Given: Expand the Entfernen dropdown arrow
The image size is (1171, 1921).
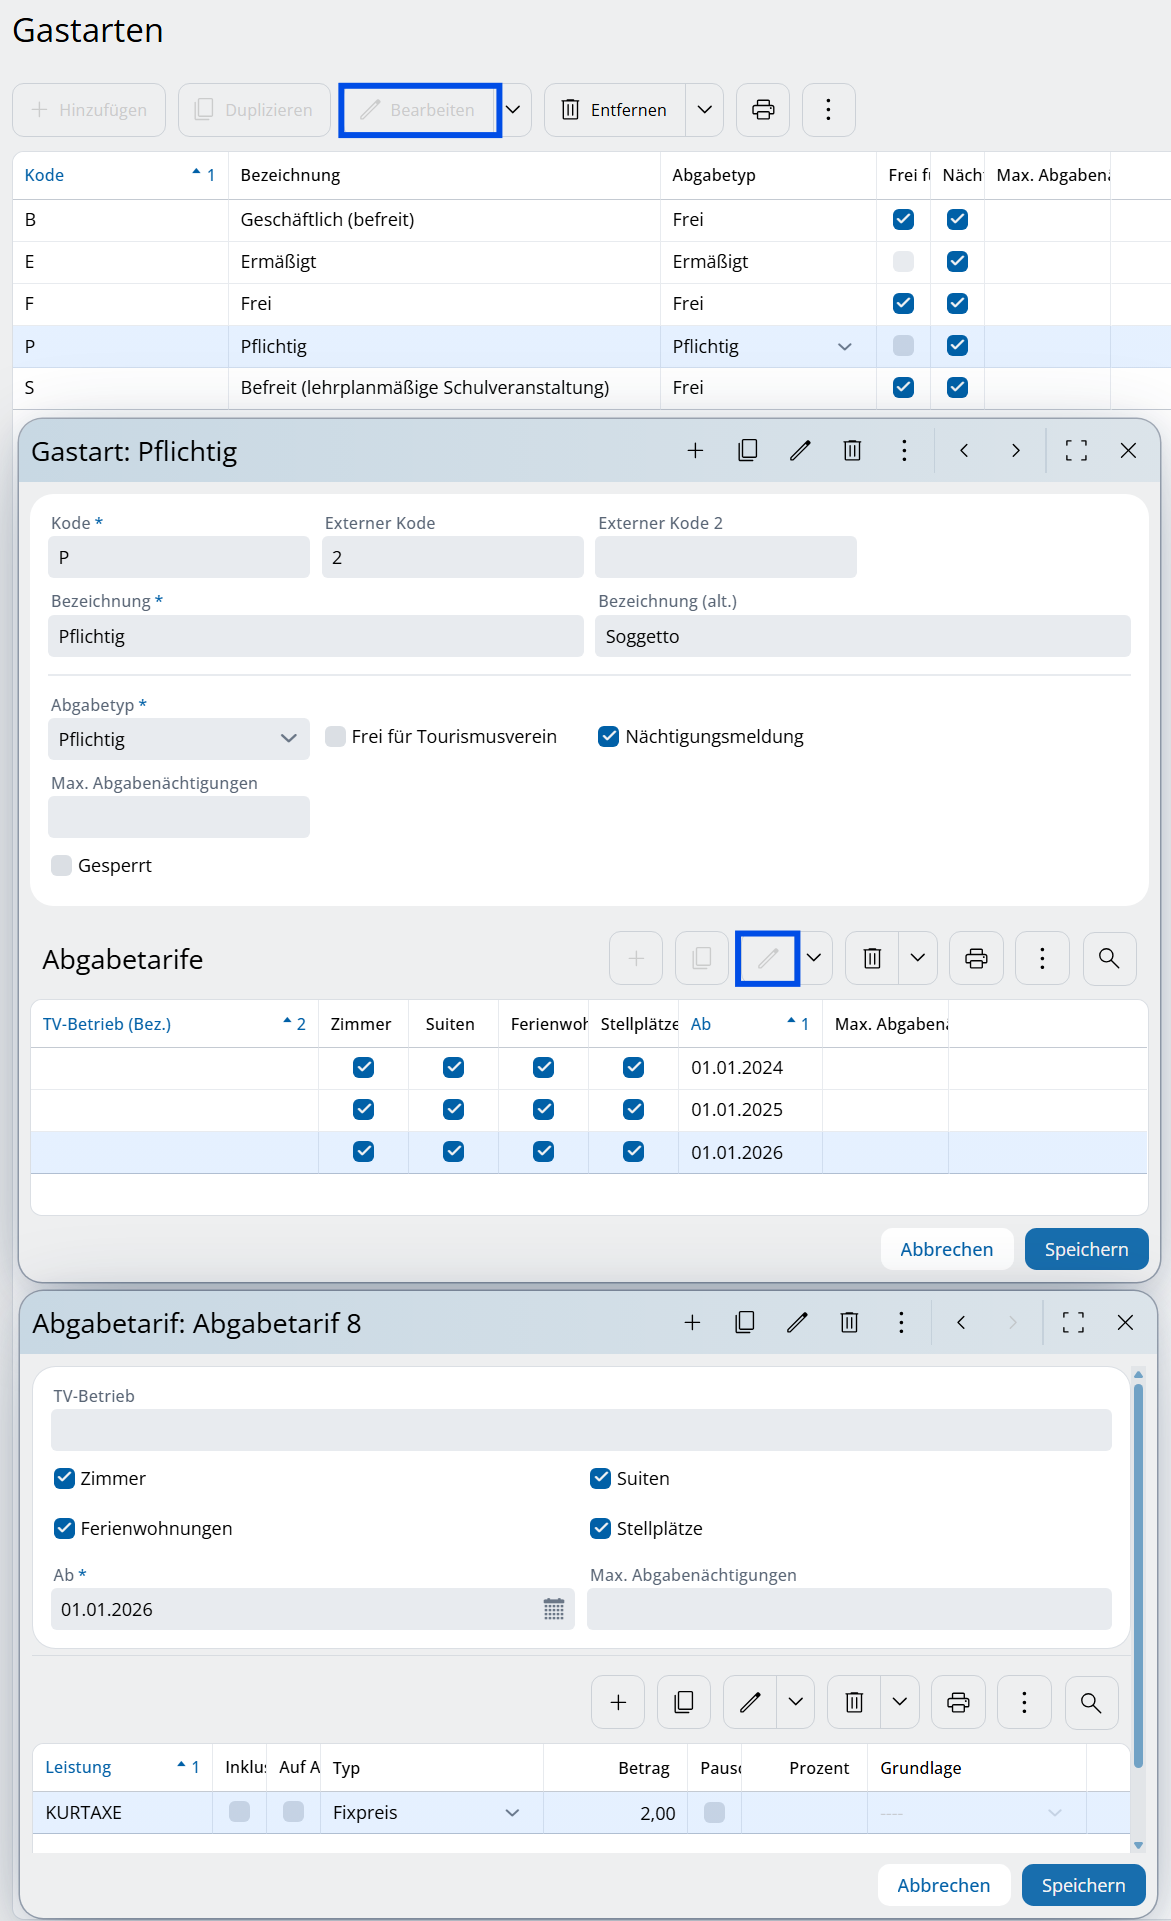Looking at the screenshot, I should tap(704, 110).
